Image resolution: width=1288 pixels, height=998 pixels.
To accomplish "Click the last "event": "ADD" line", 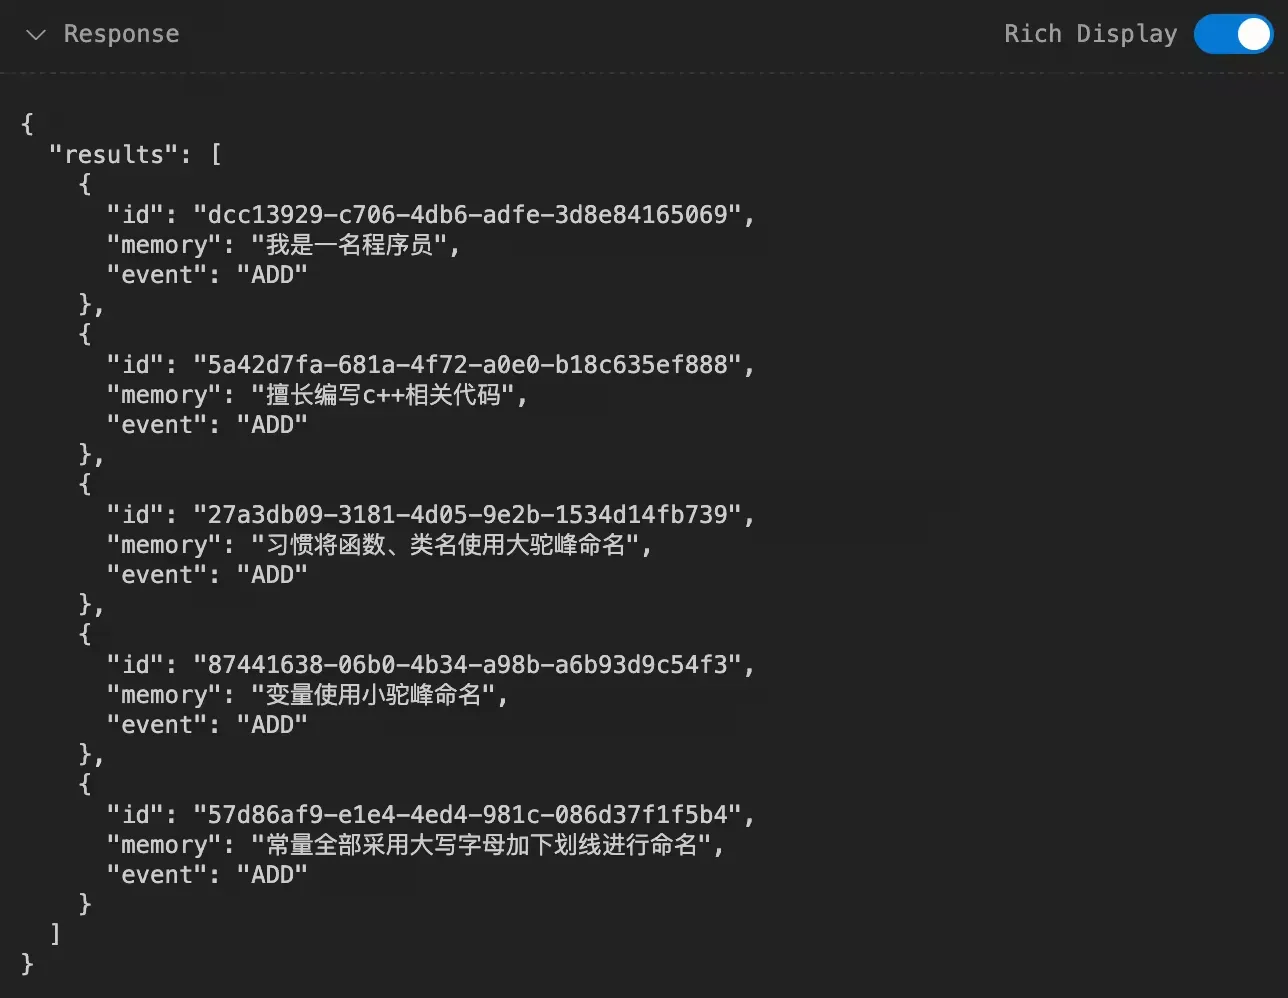I will pos(207,875).
